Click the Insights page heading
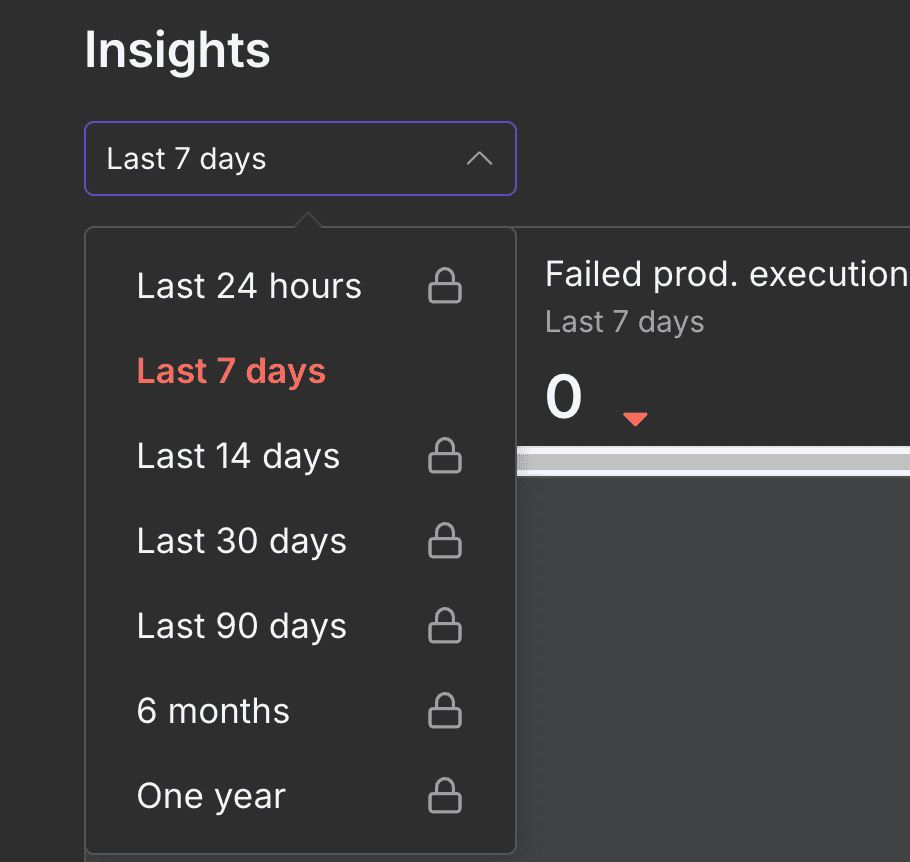This screenshot has width=910, height=862. point(177,50)
